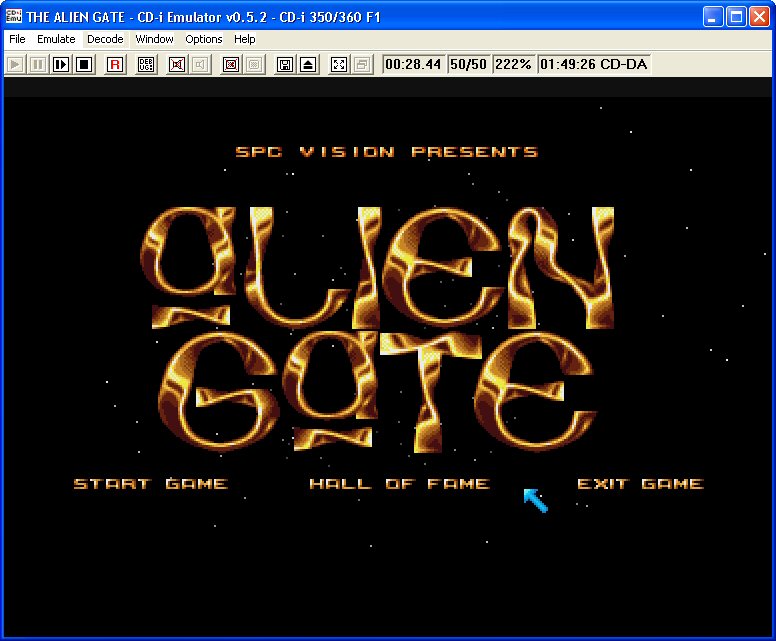Screen dimensions: 776x641
Task: Eject the disc with the eject icon
Action: coord(308,64)
